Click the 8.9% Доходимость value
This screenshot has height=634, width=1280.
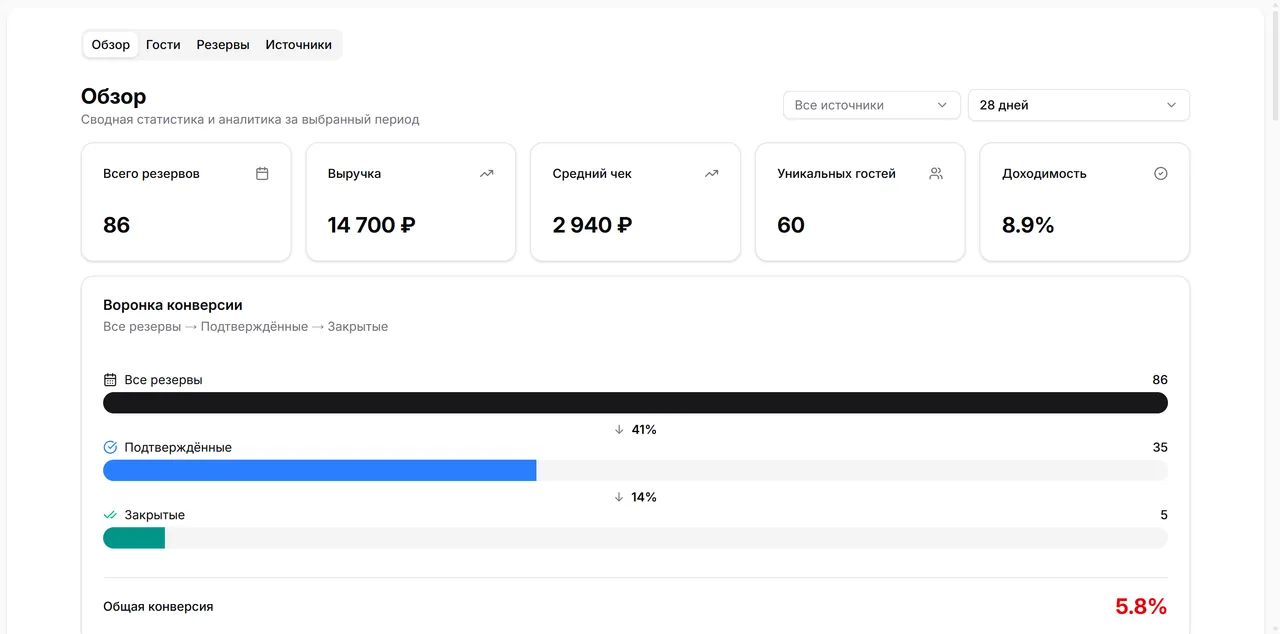1028,225
